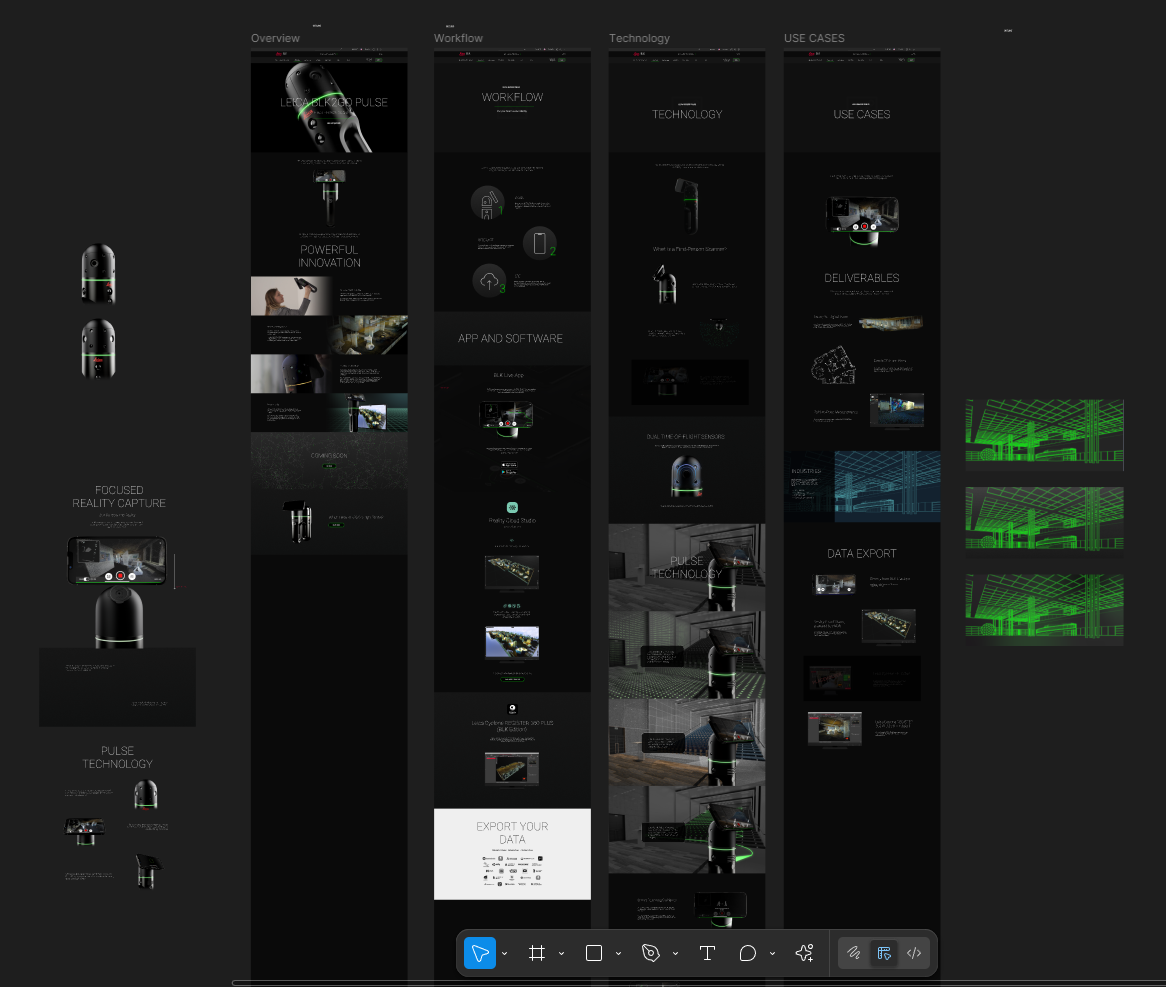Select the Rectangle shape tool
The image size is (1166, 987).
click(x=594, y=953)
